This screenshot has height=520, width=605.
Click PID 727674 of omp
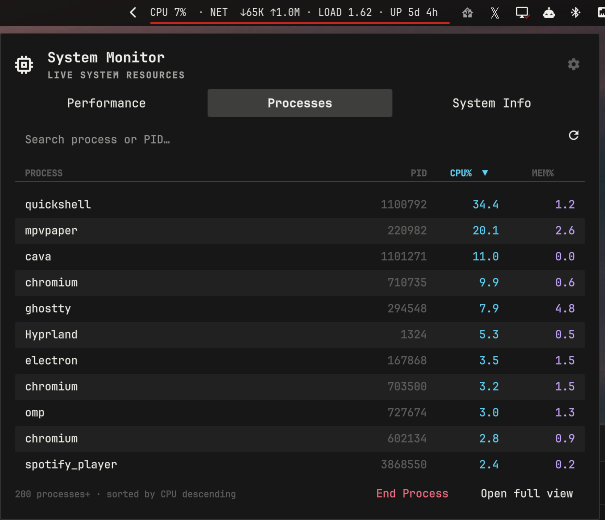(407, 413)
